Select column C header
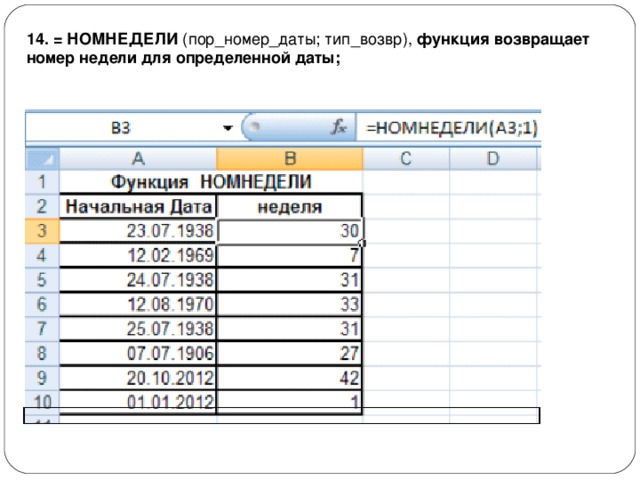 click(406, 158)
